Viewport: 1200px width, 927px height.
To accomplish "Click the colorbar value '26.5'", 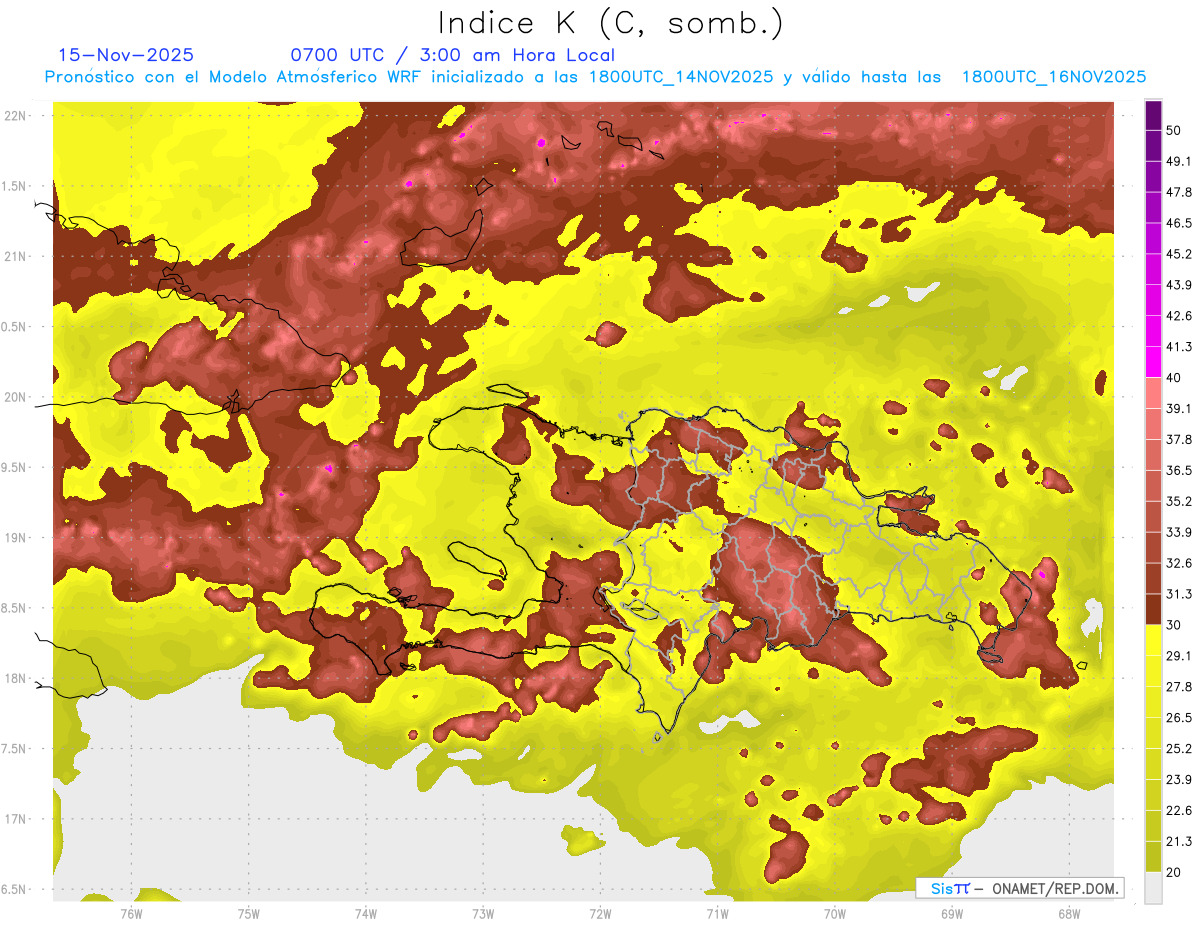I will click(x=1178, y=718).
